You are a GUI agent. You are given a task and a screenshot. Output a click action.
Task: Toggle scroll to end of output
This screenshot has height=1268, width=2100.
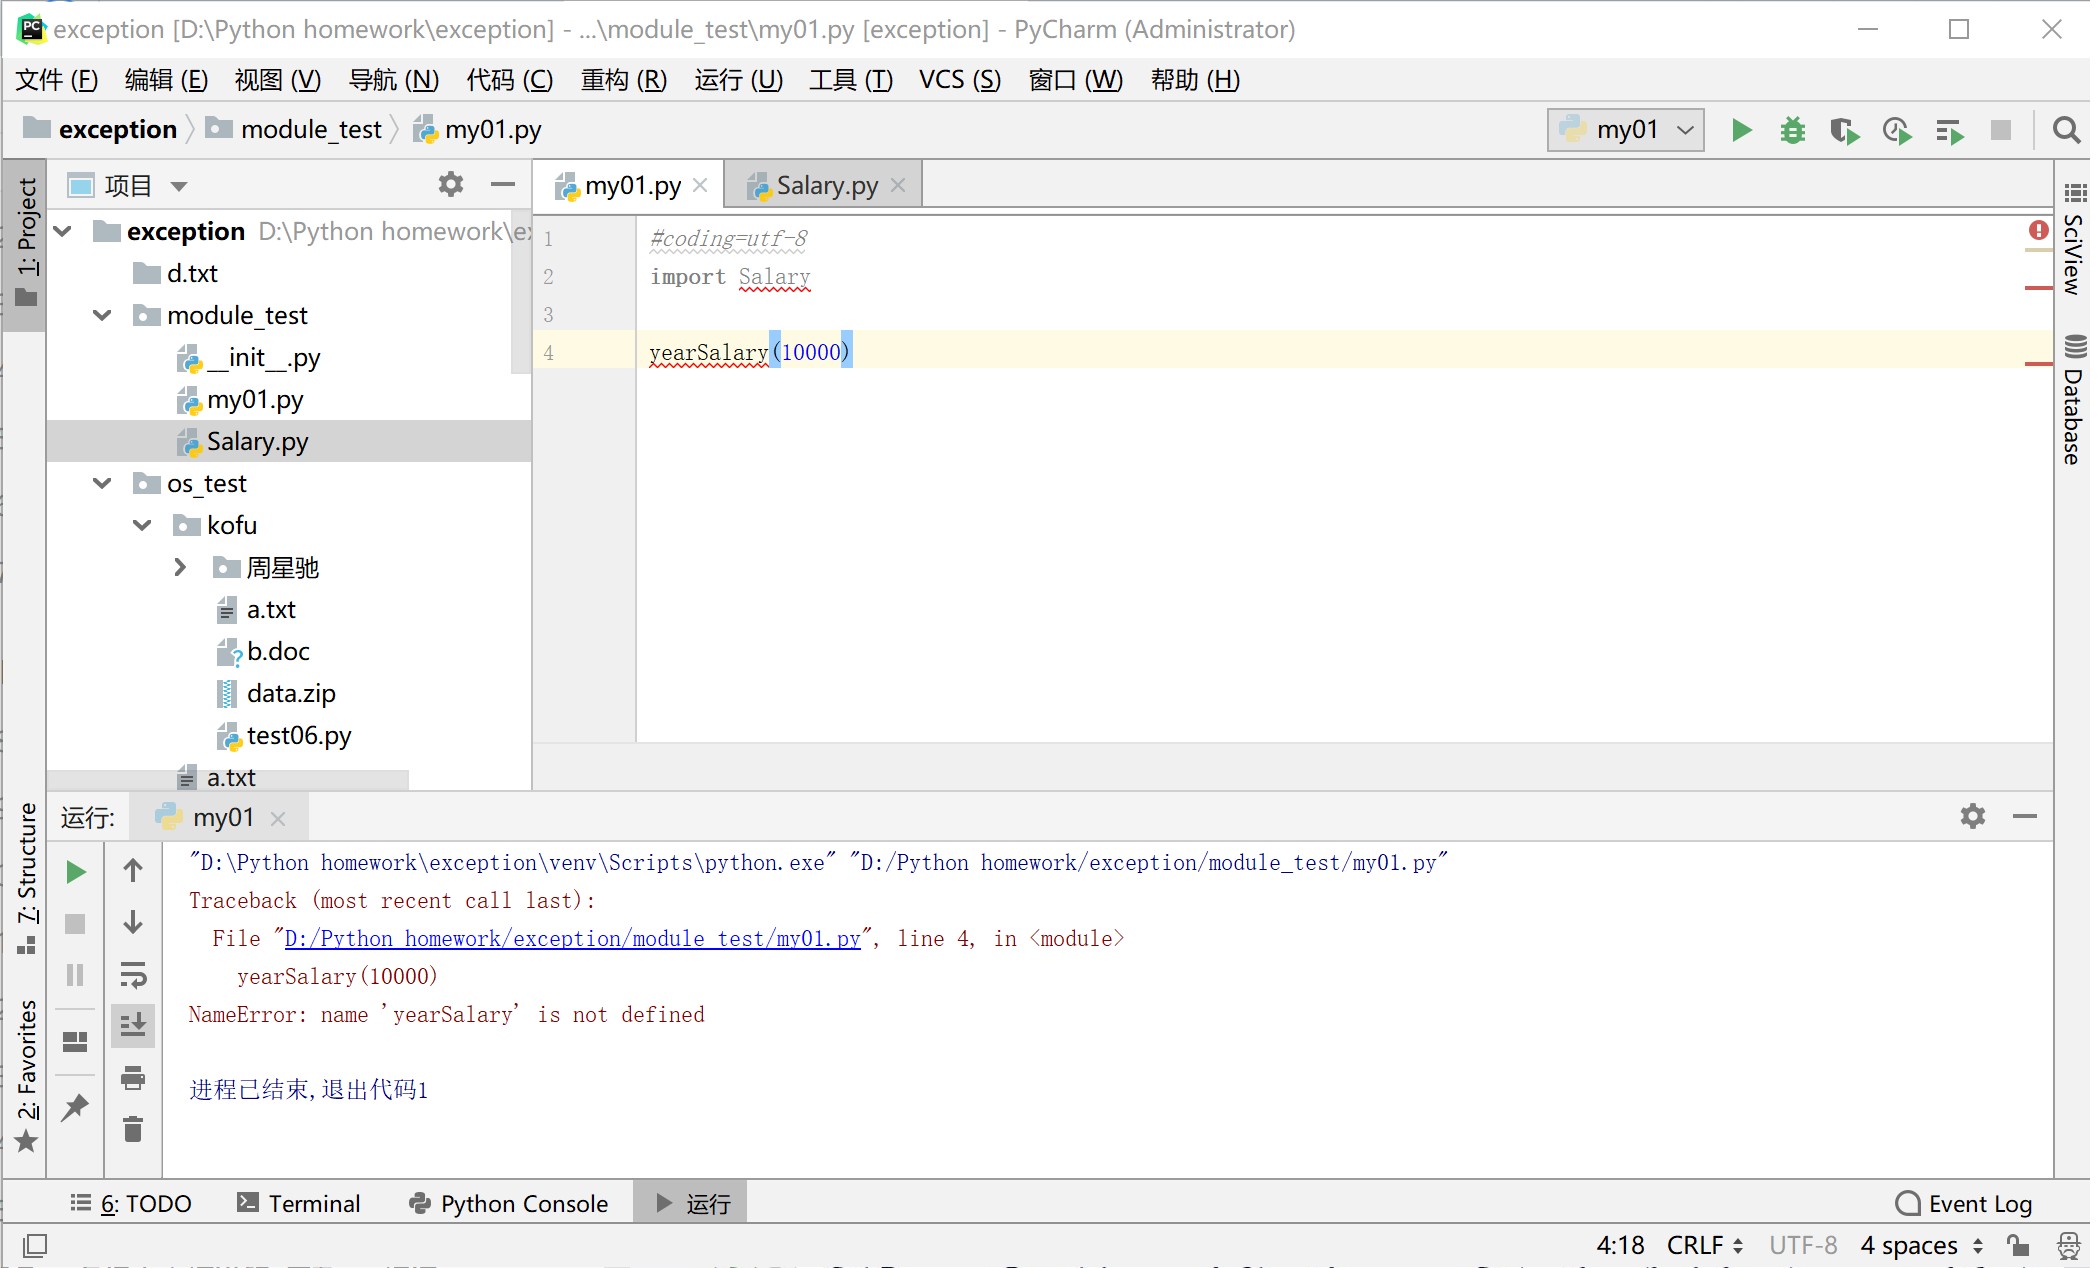tap(132, 1025)
